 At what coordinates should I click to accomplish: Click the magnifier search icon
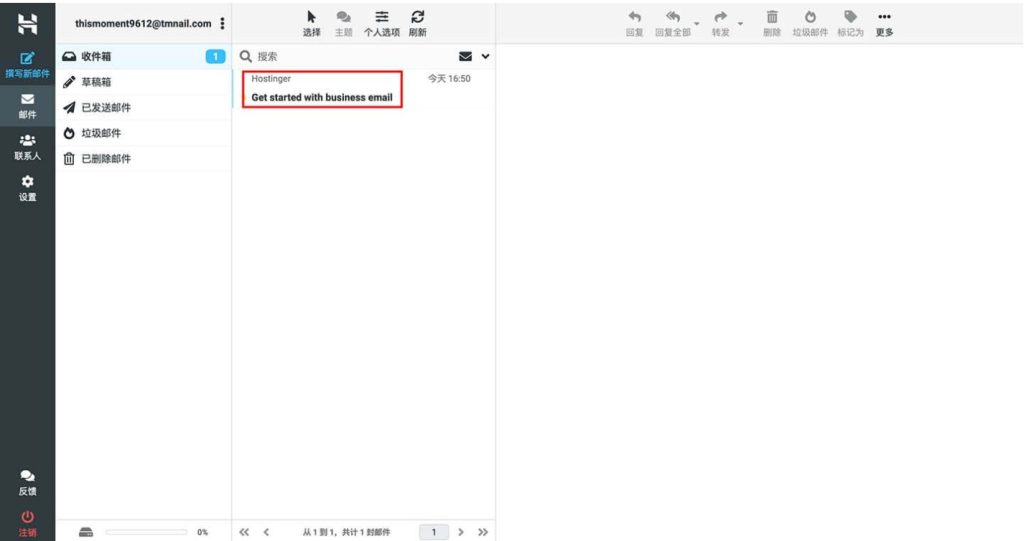[246, 56]
